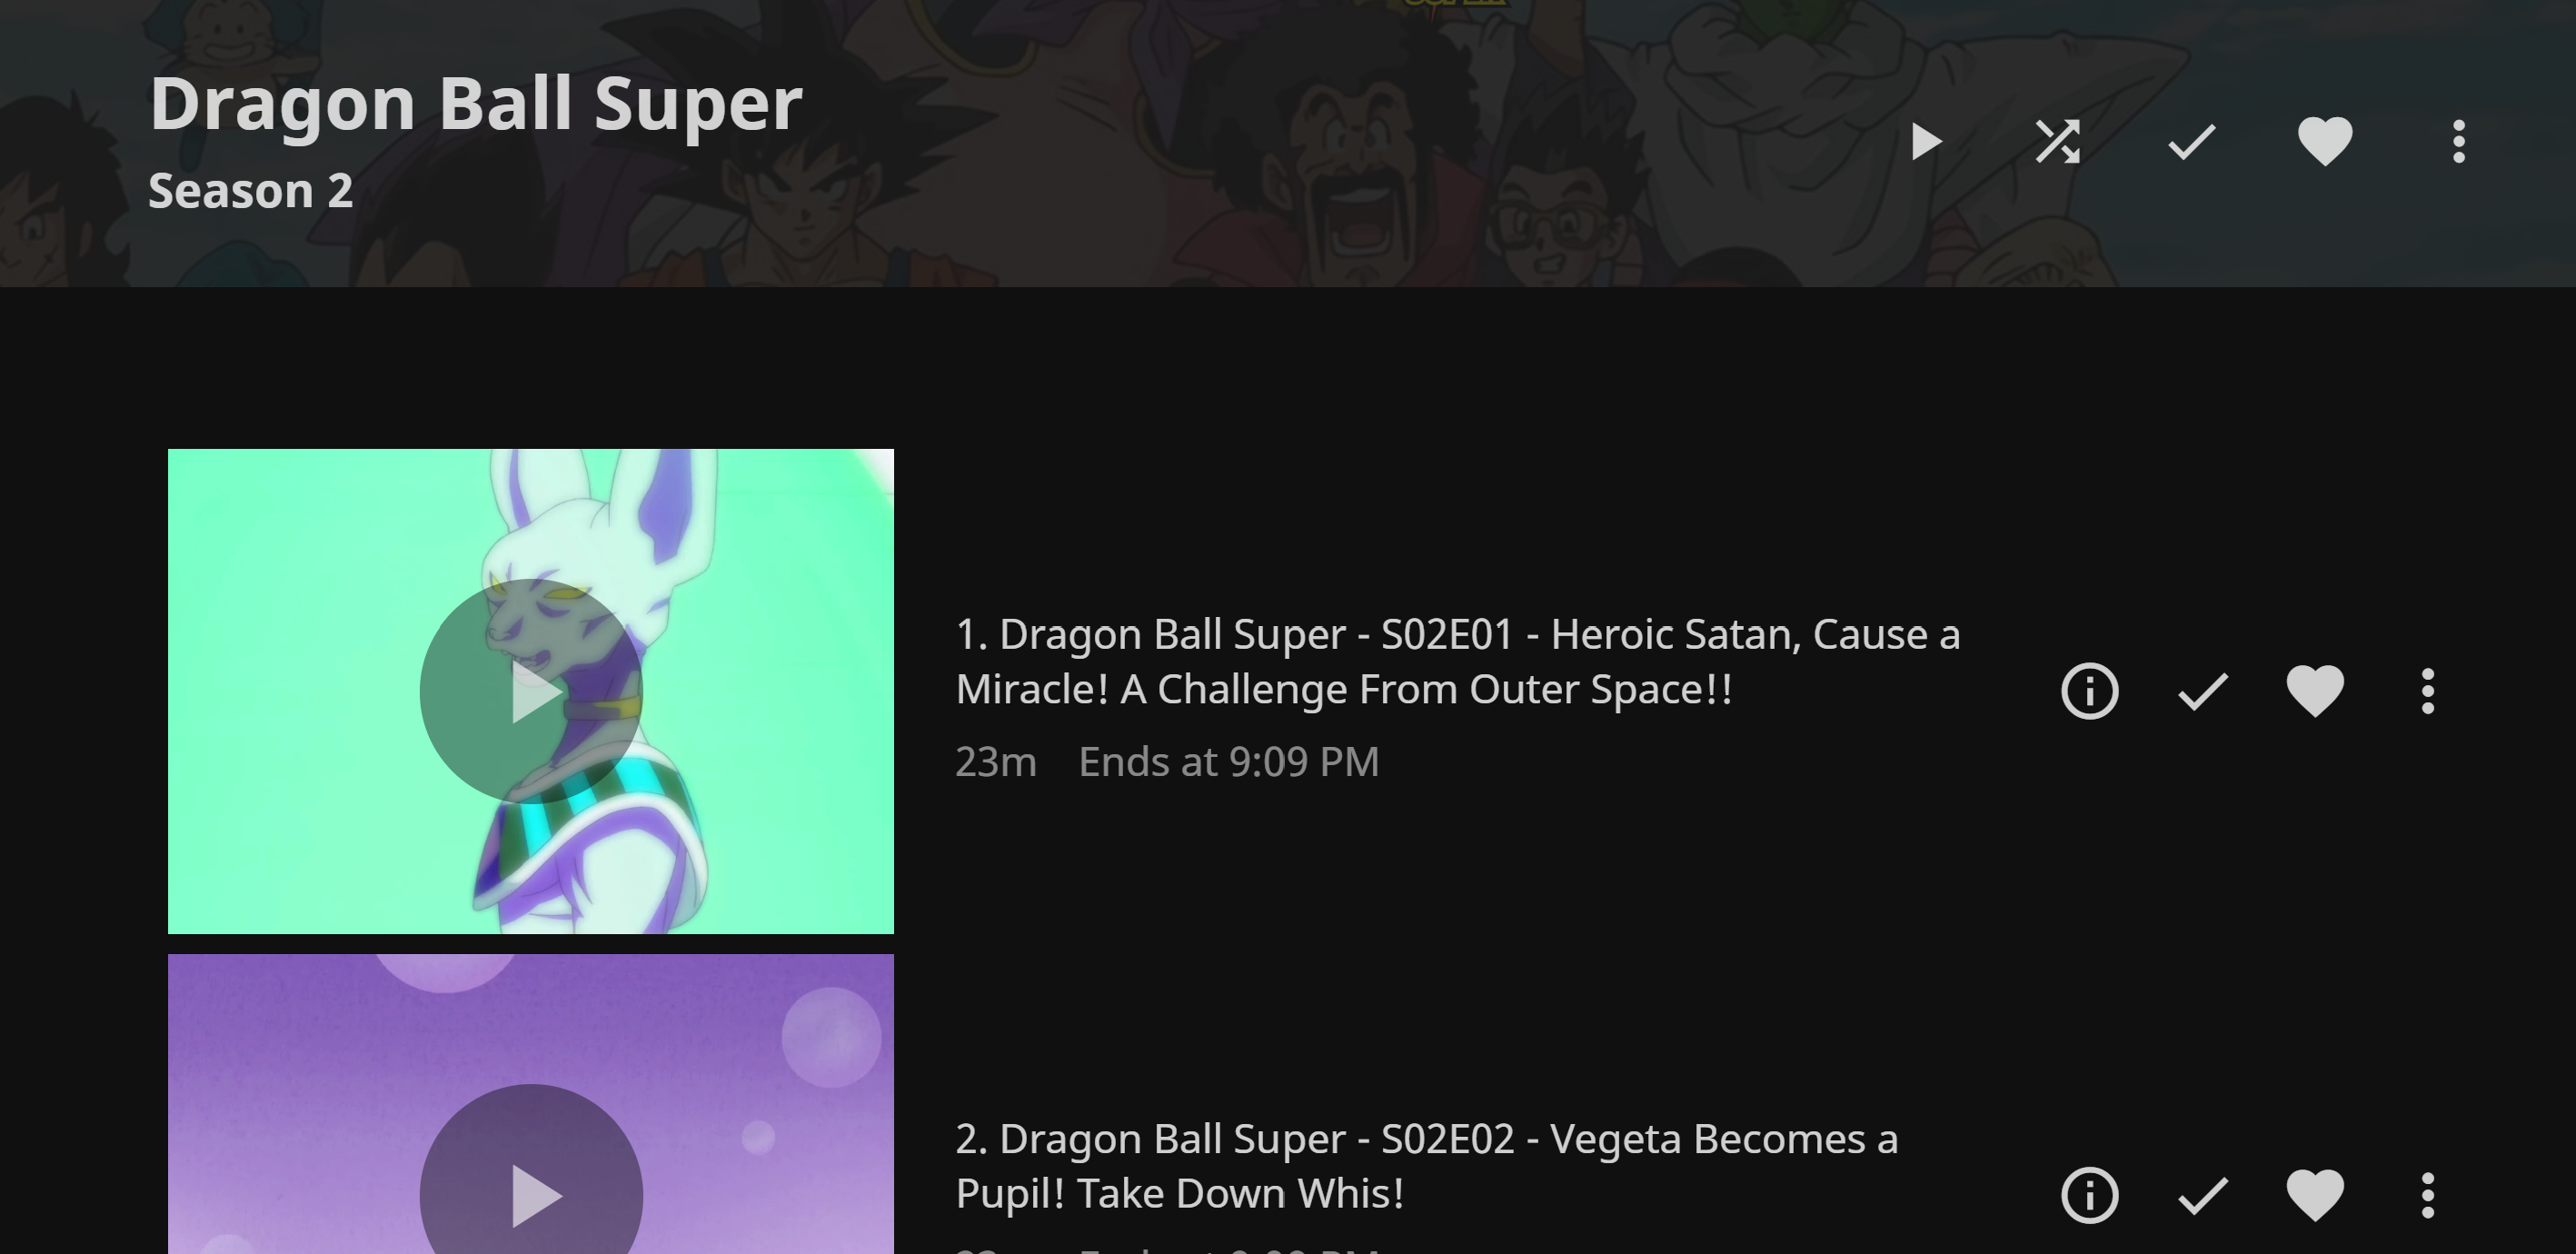Open more options for episode S02E01
The image size is (2576, 1254).
[2428, 691]
